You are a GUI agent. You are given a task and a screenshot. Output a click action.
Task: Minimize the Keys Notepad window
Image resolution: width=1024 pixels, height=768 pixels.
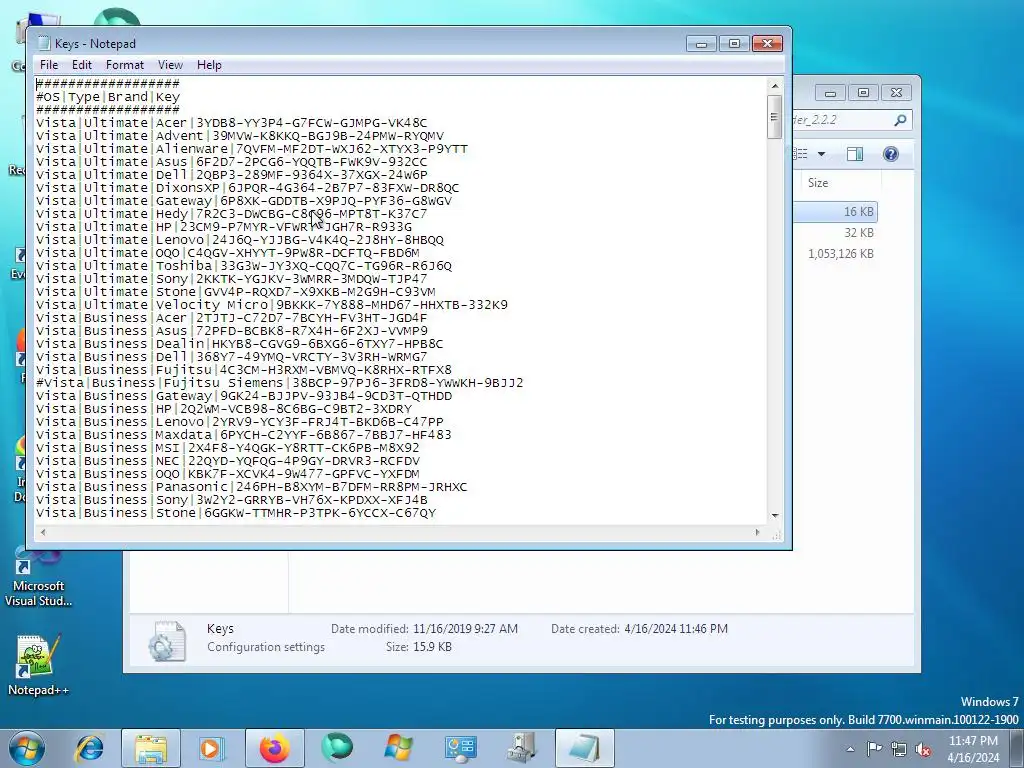(701, 44)
